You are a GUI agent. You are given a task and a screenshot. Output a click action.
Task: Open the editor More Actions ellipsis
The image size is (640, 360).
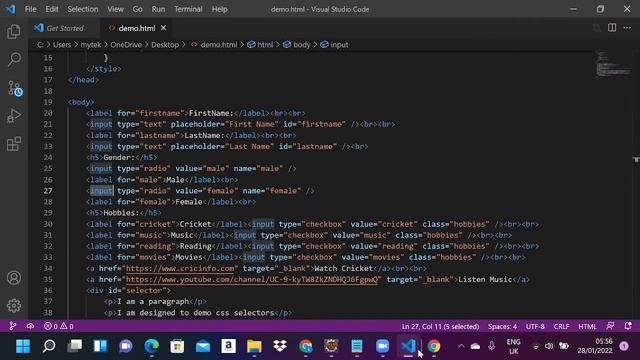627,28
